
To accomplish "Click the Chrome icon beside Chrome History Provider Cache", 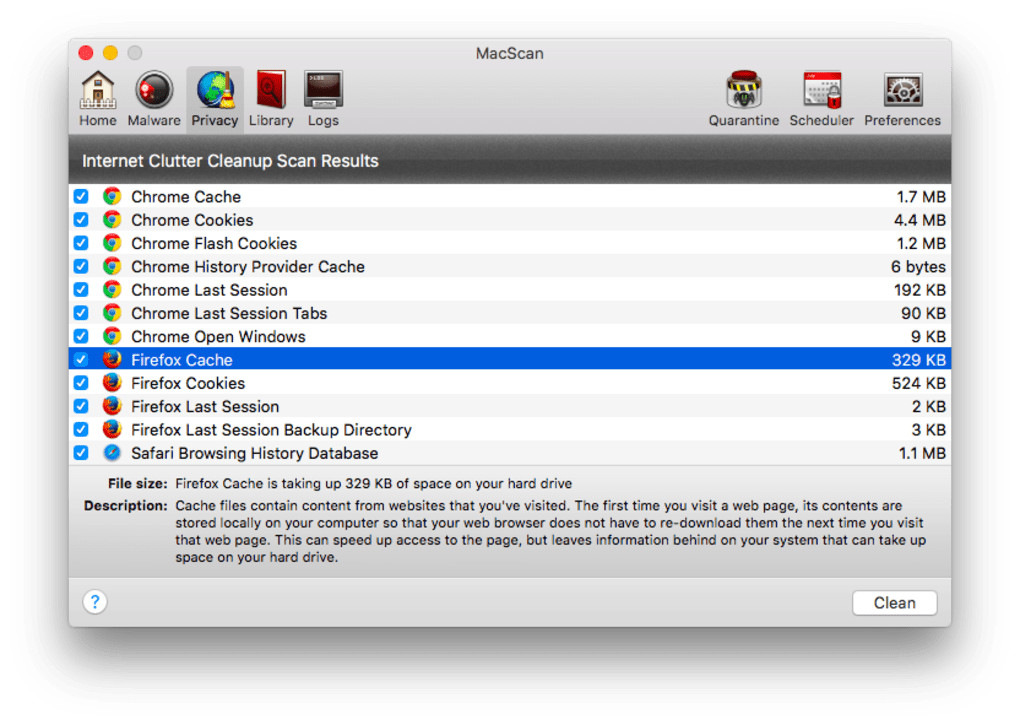I will [x=112, y=267].
